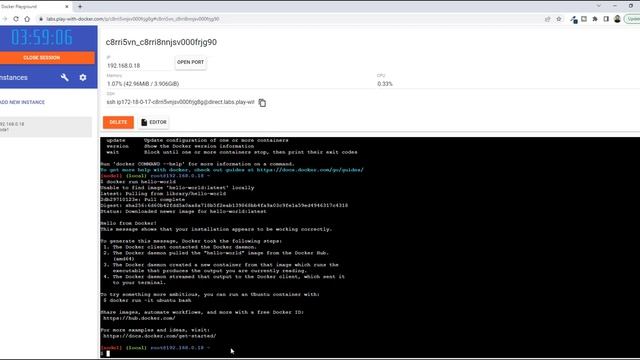This screenshot has height=360, width=640.
Task: Open the tab search chevron in title bar
Action: pos(598,6)
